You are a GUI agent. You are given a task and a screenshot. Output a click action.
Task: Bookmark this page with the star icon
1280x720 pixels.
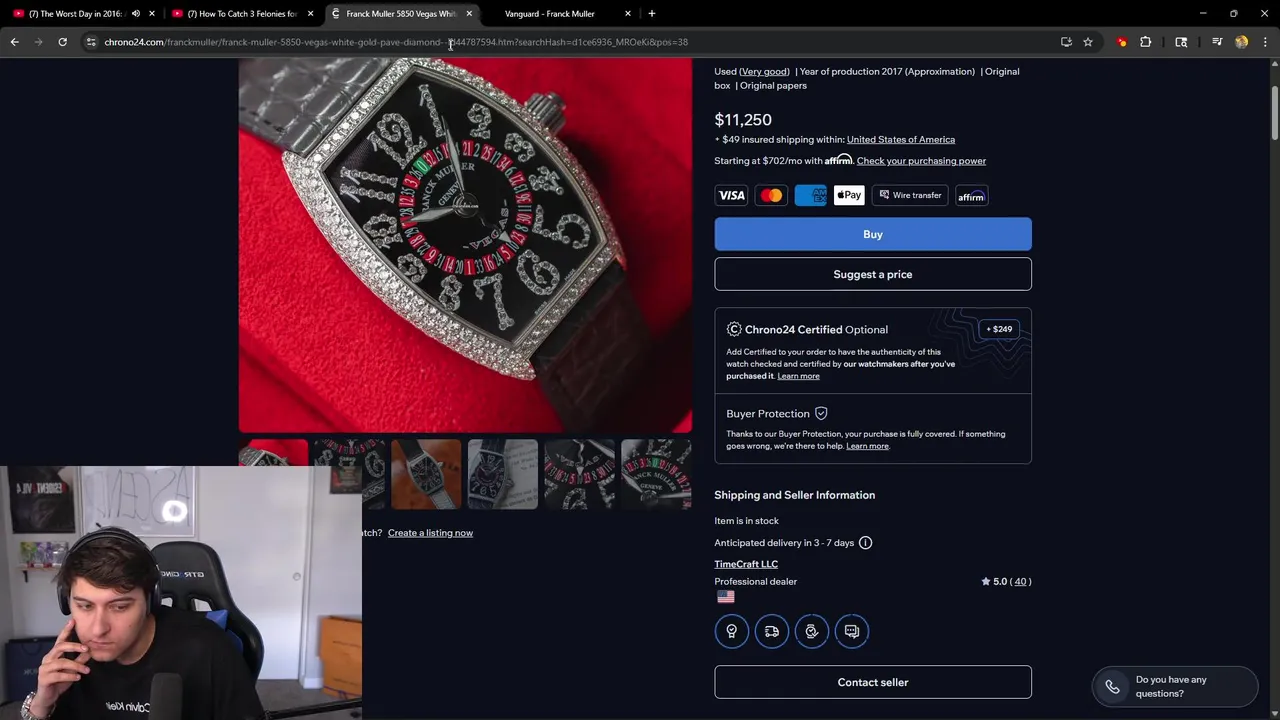coord(1088,42)
